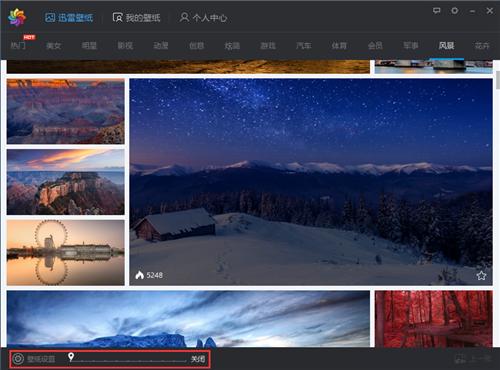The height and width of the screenshot is (370, 500).
Task: Select the 动漫 category
Action: (161, 45)
